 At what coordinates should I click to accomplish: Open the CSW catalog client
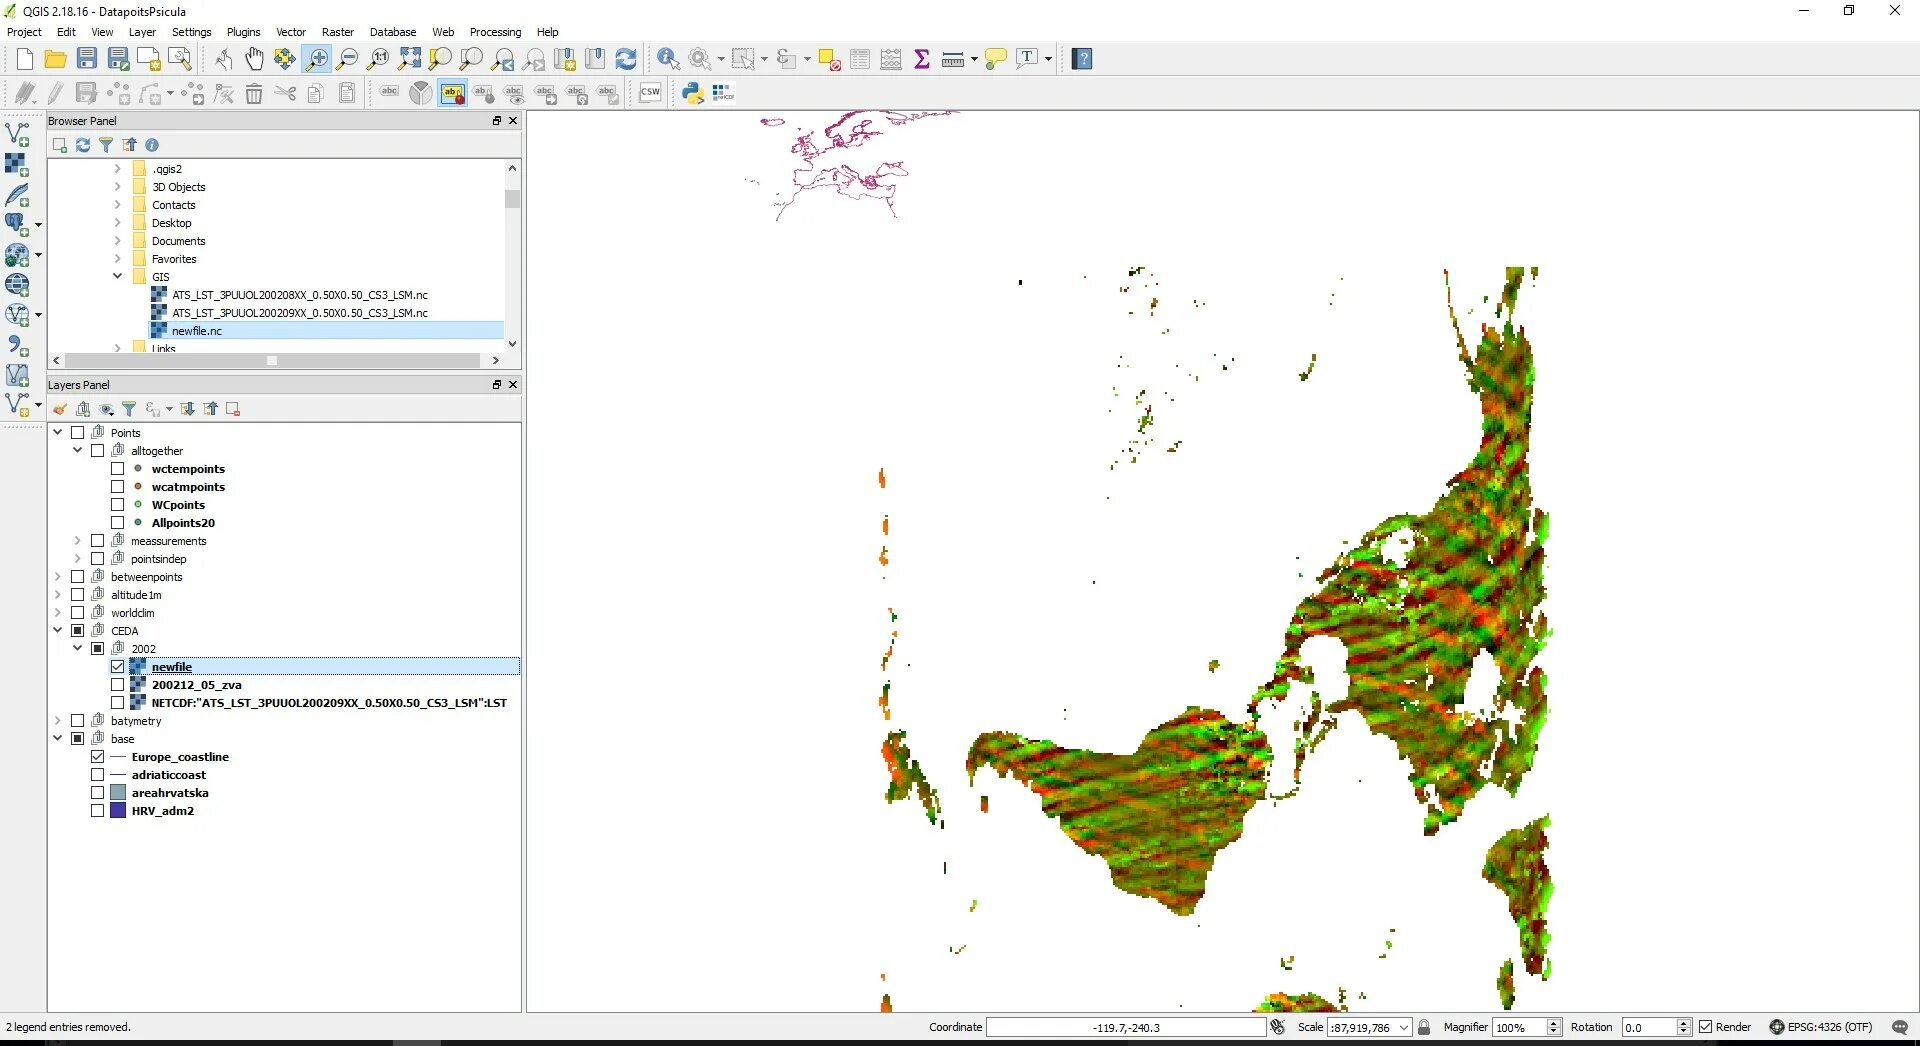pyautogui.click(x=650, y=93)
